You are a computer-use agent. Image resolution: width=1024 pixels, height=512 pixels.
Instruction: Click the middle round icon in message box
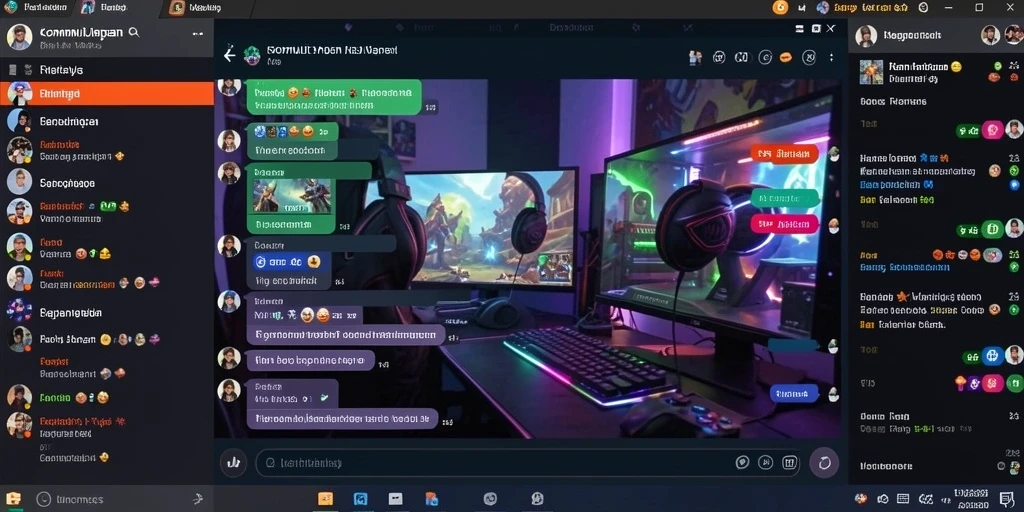click(x=765, y=463)
